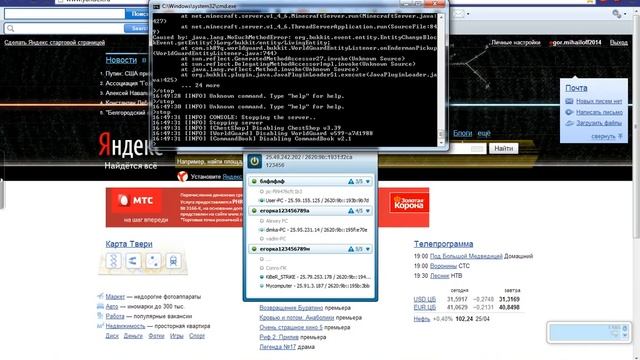Open егорка123456789м network dropdown arrow
This screenshot has width=640, height=360.
(368, 249)
